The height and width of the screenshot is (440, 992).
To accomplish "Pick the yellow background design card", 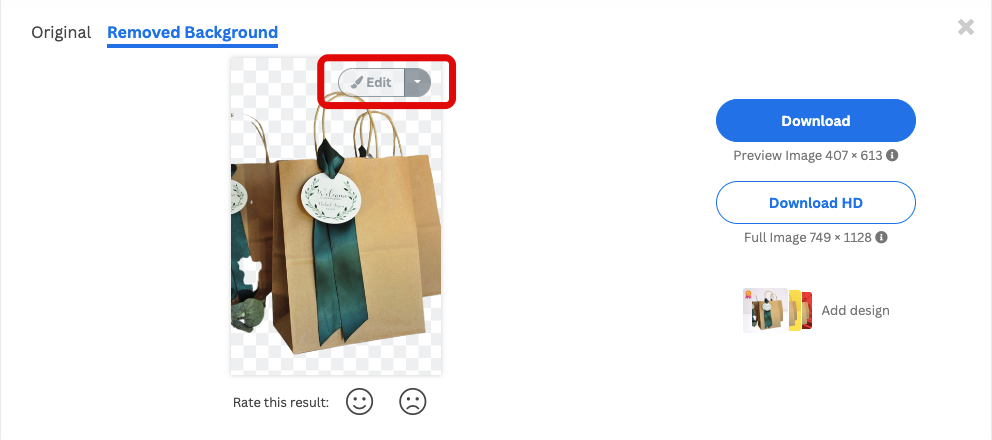I will pos(795,310).
